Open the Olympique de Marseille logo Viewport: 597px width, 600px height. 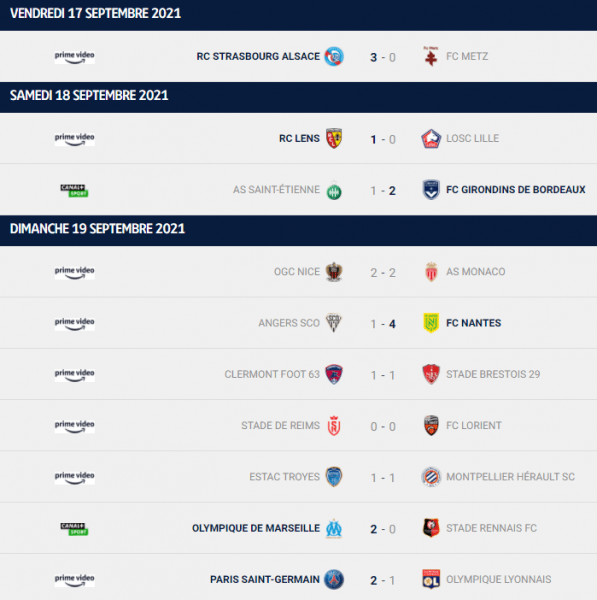(x=334, y=528)
